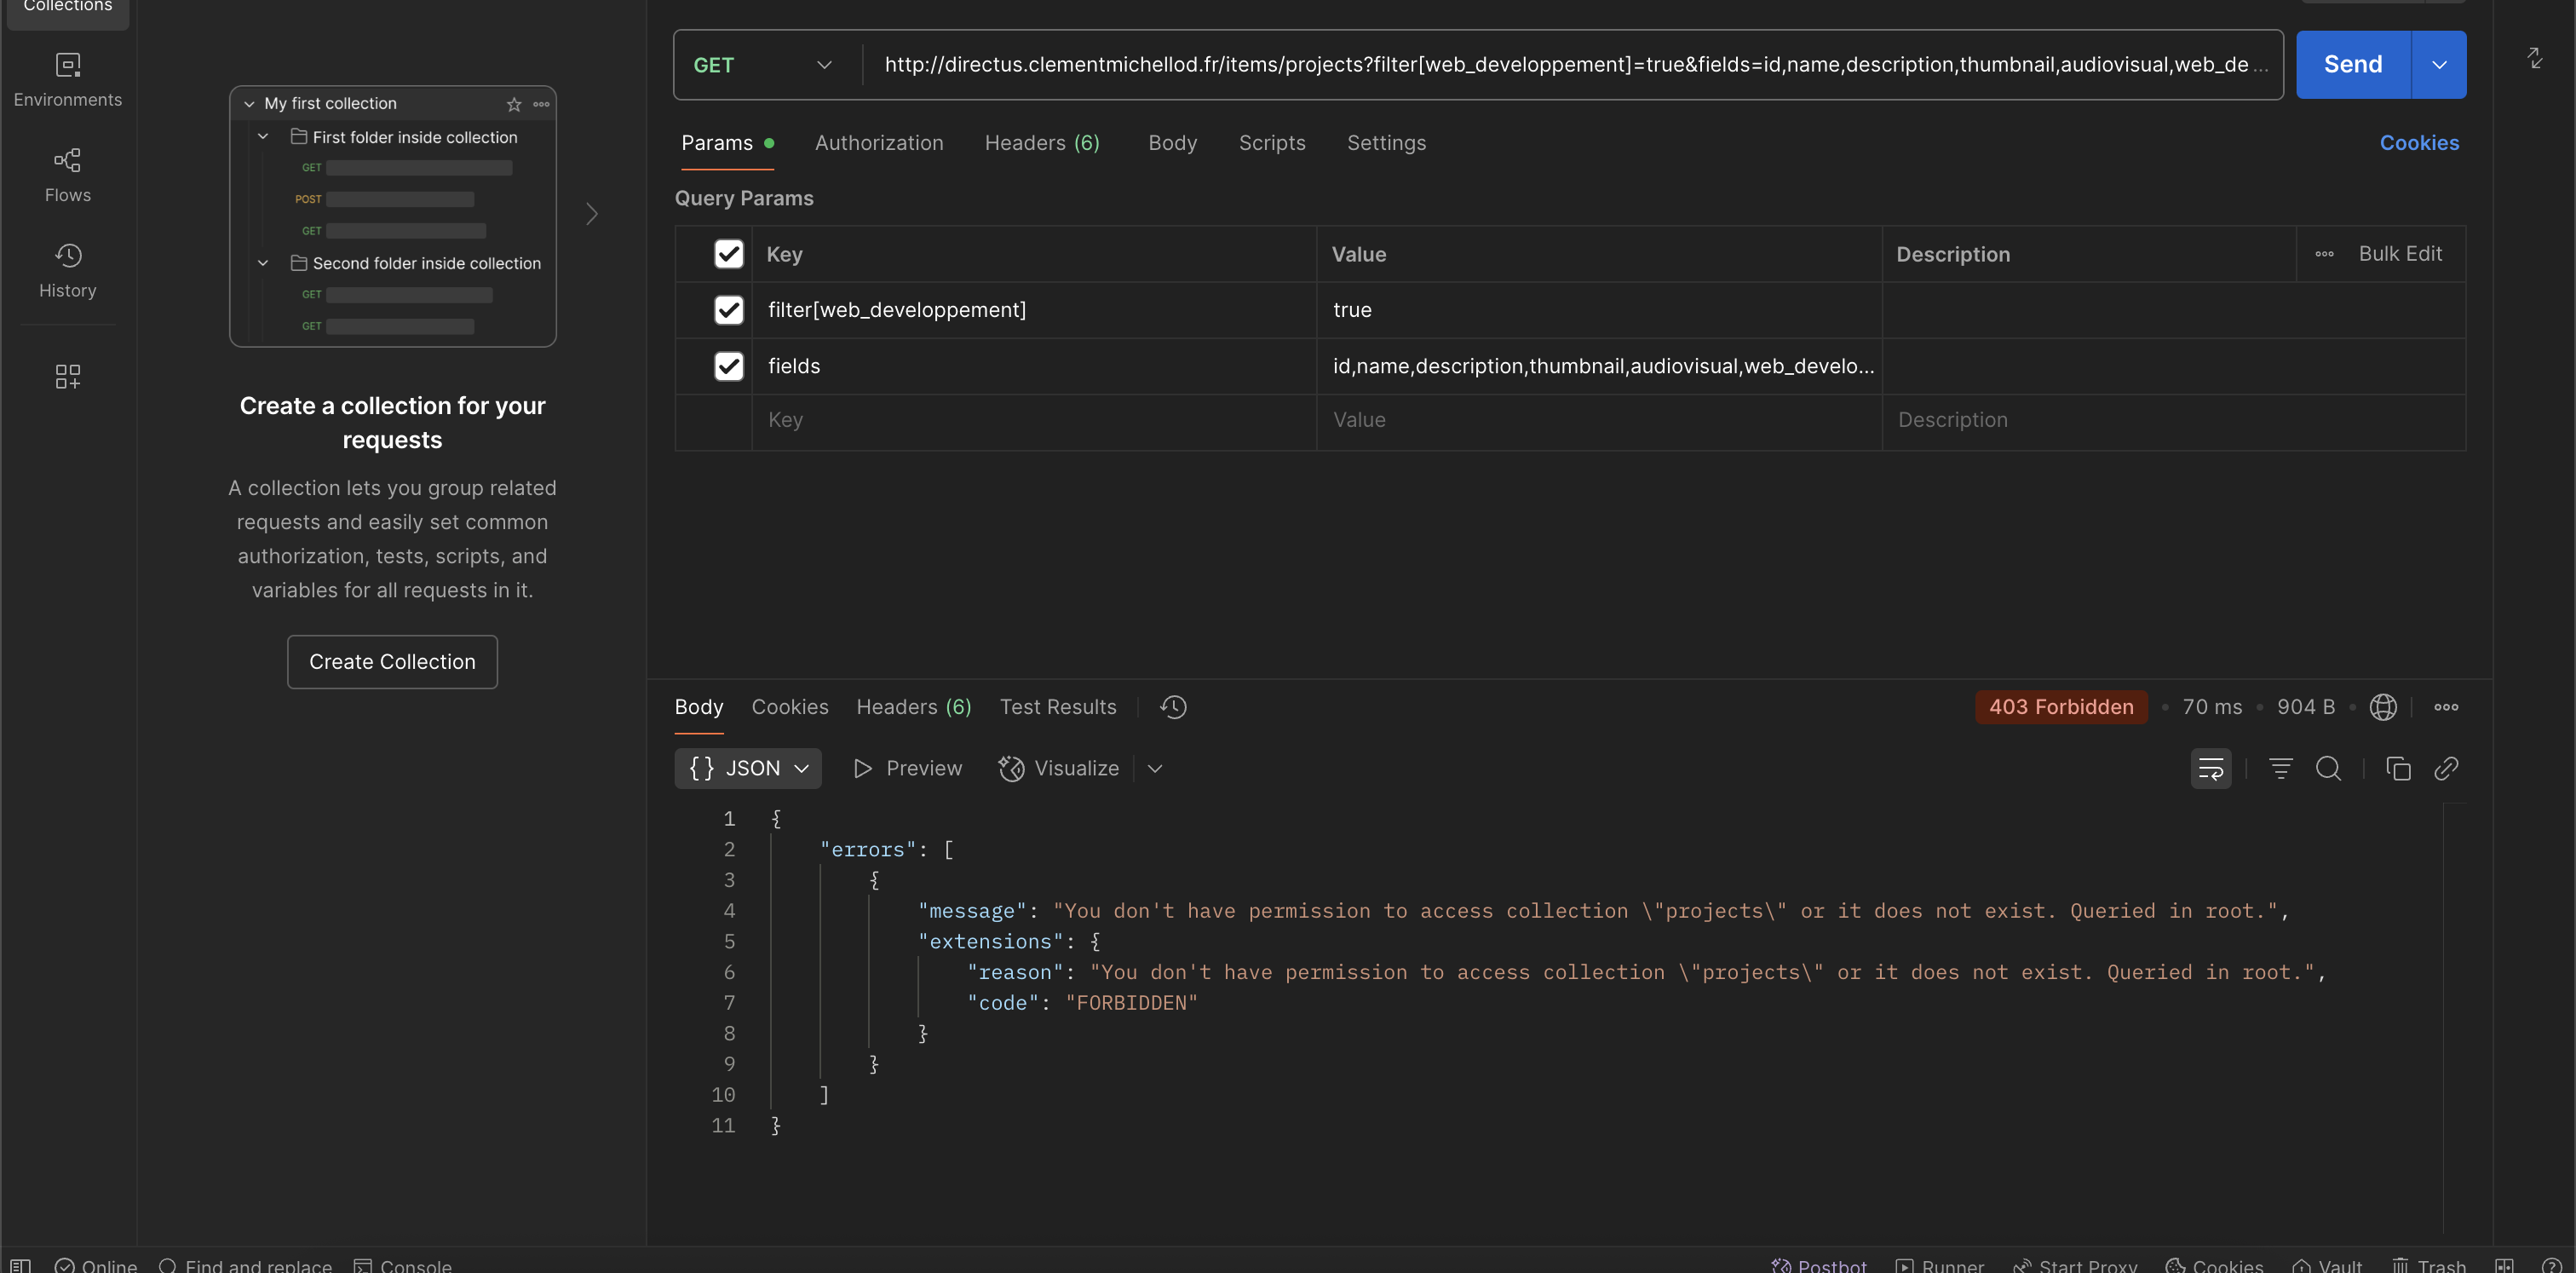2576x1273 pixels.
Task: Click Create Collection button
Action: pyautogui.click(x=392, y=662)
